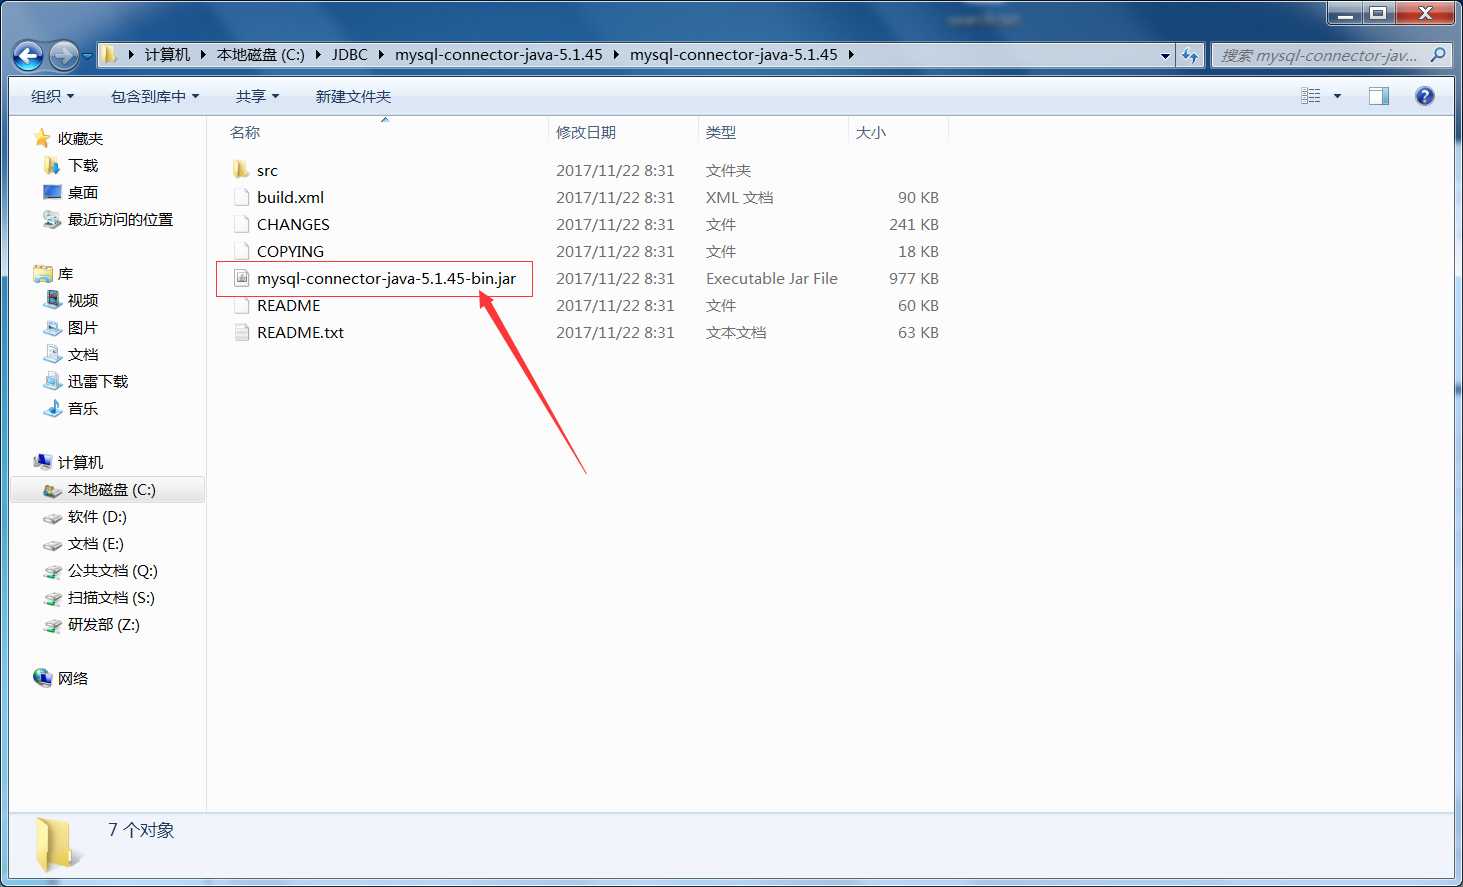
Task: Click Executable Jar File type cell
Action: pyautogui.click(x=772, y=278)
